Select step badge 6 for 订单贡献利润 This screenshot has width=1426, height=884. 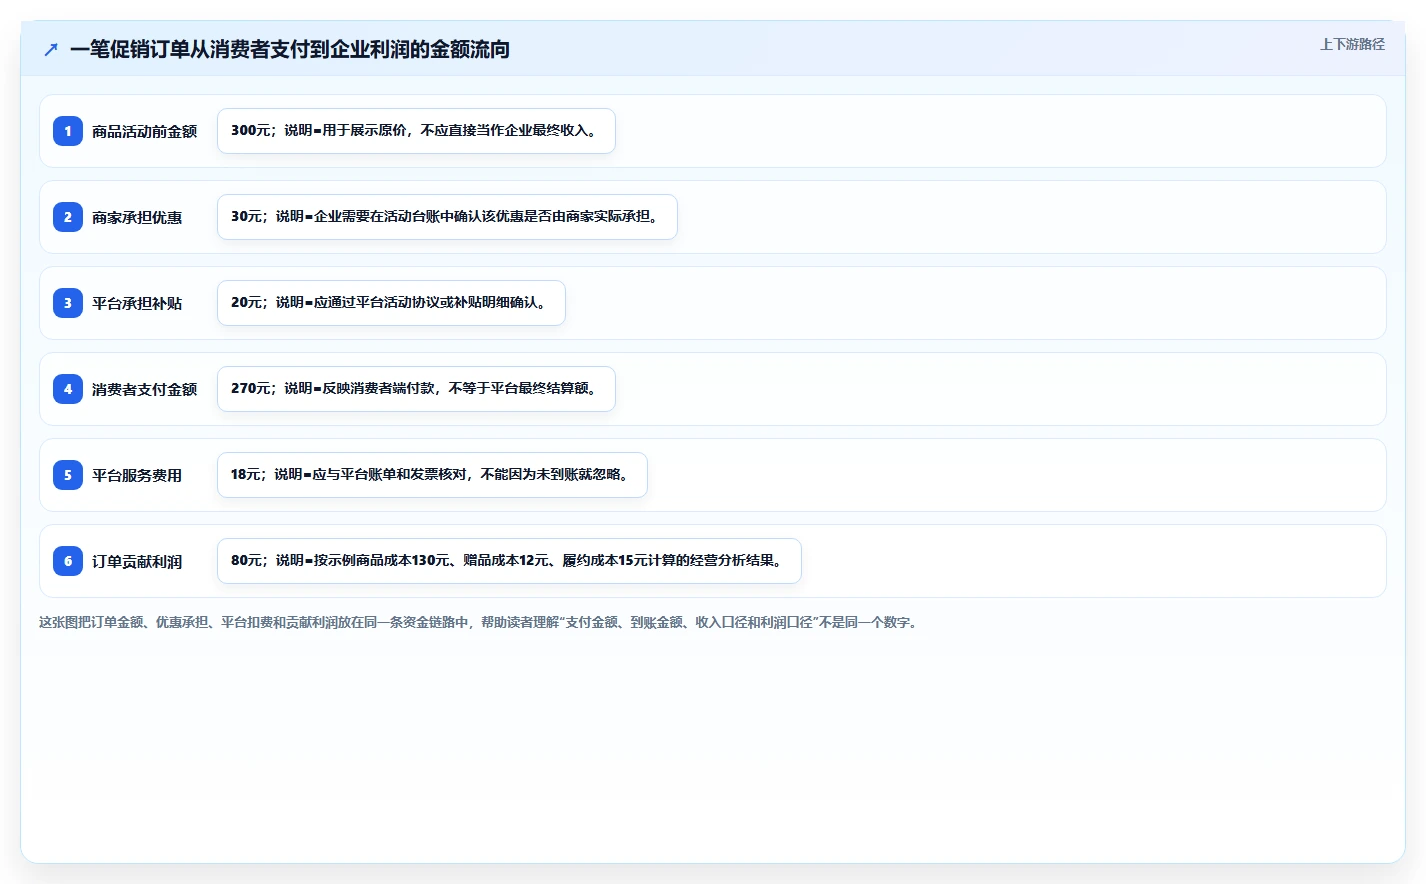(68, 561)
